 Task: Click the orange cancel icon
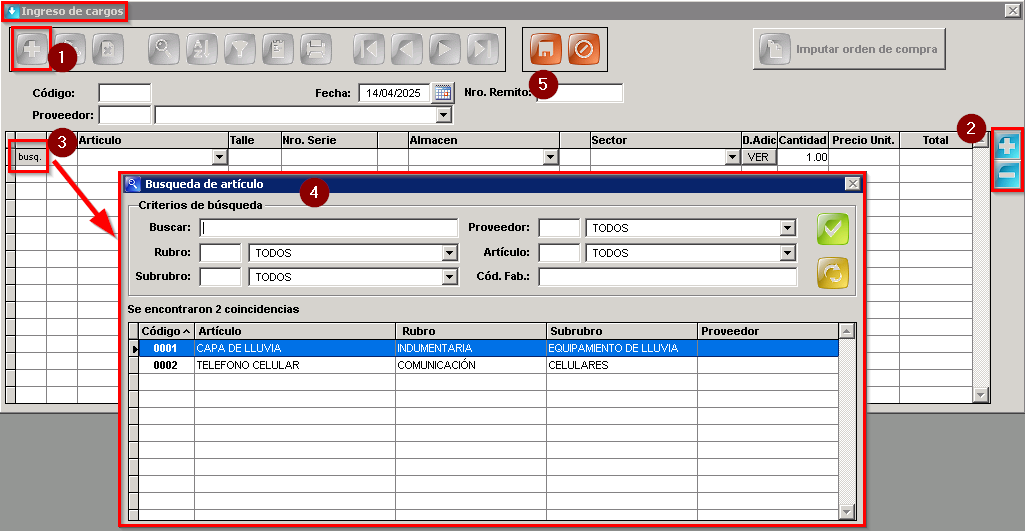point(584,50)
